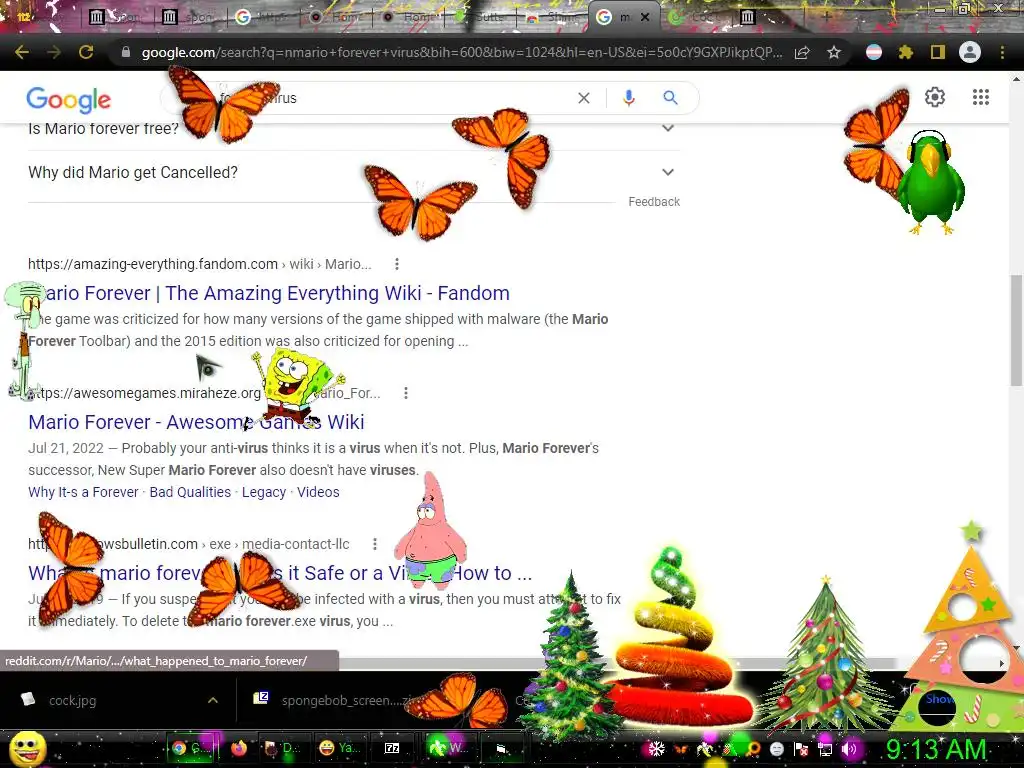1024x768 pixels.
Task: Open the "Legacy" sitelink
Action: point(264,492)
